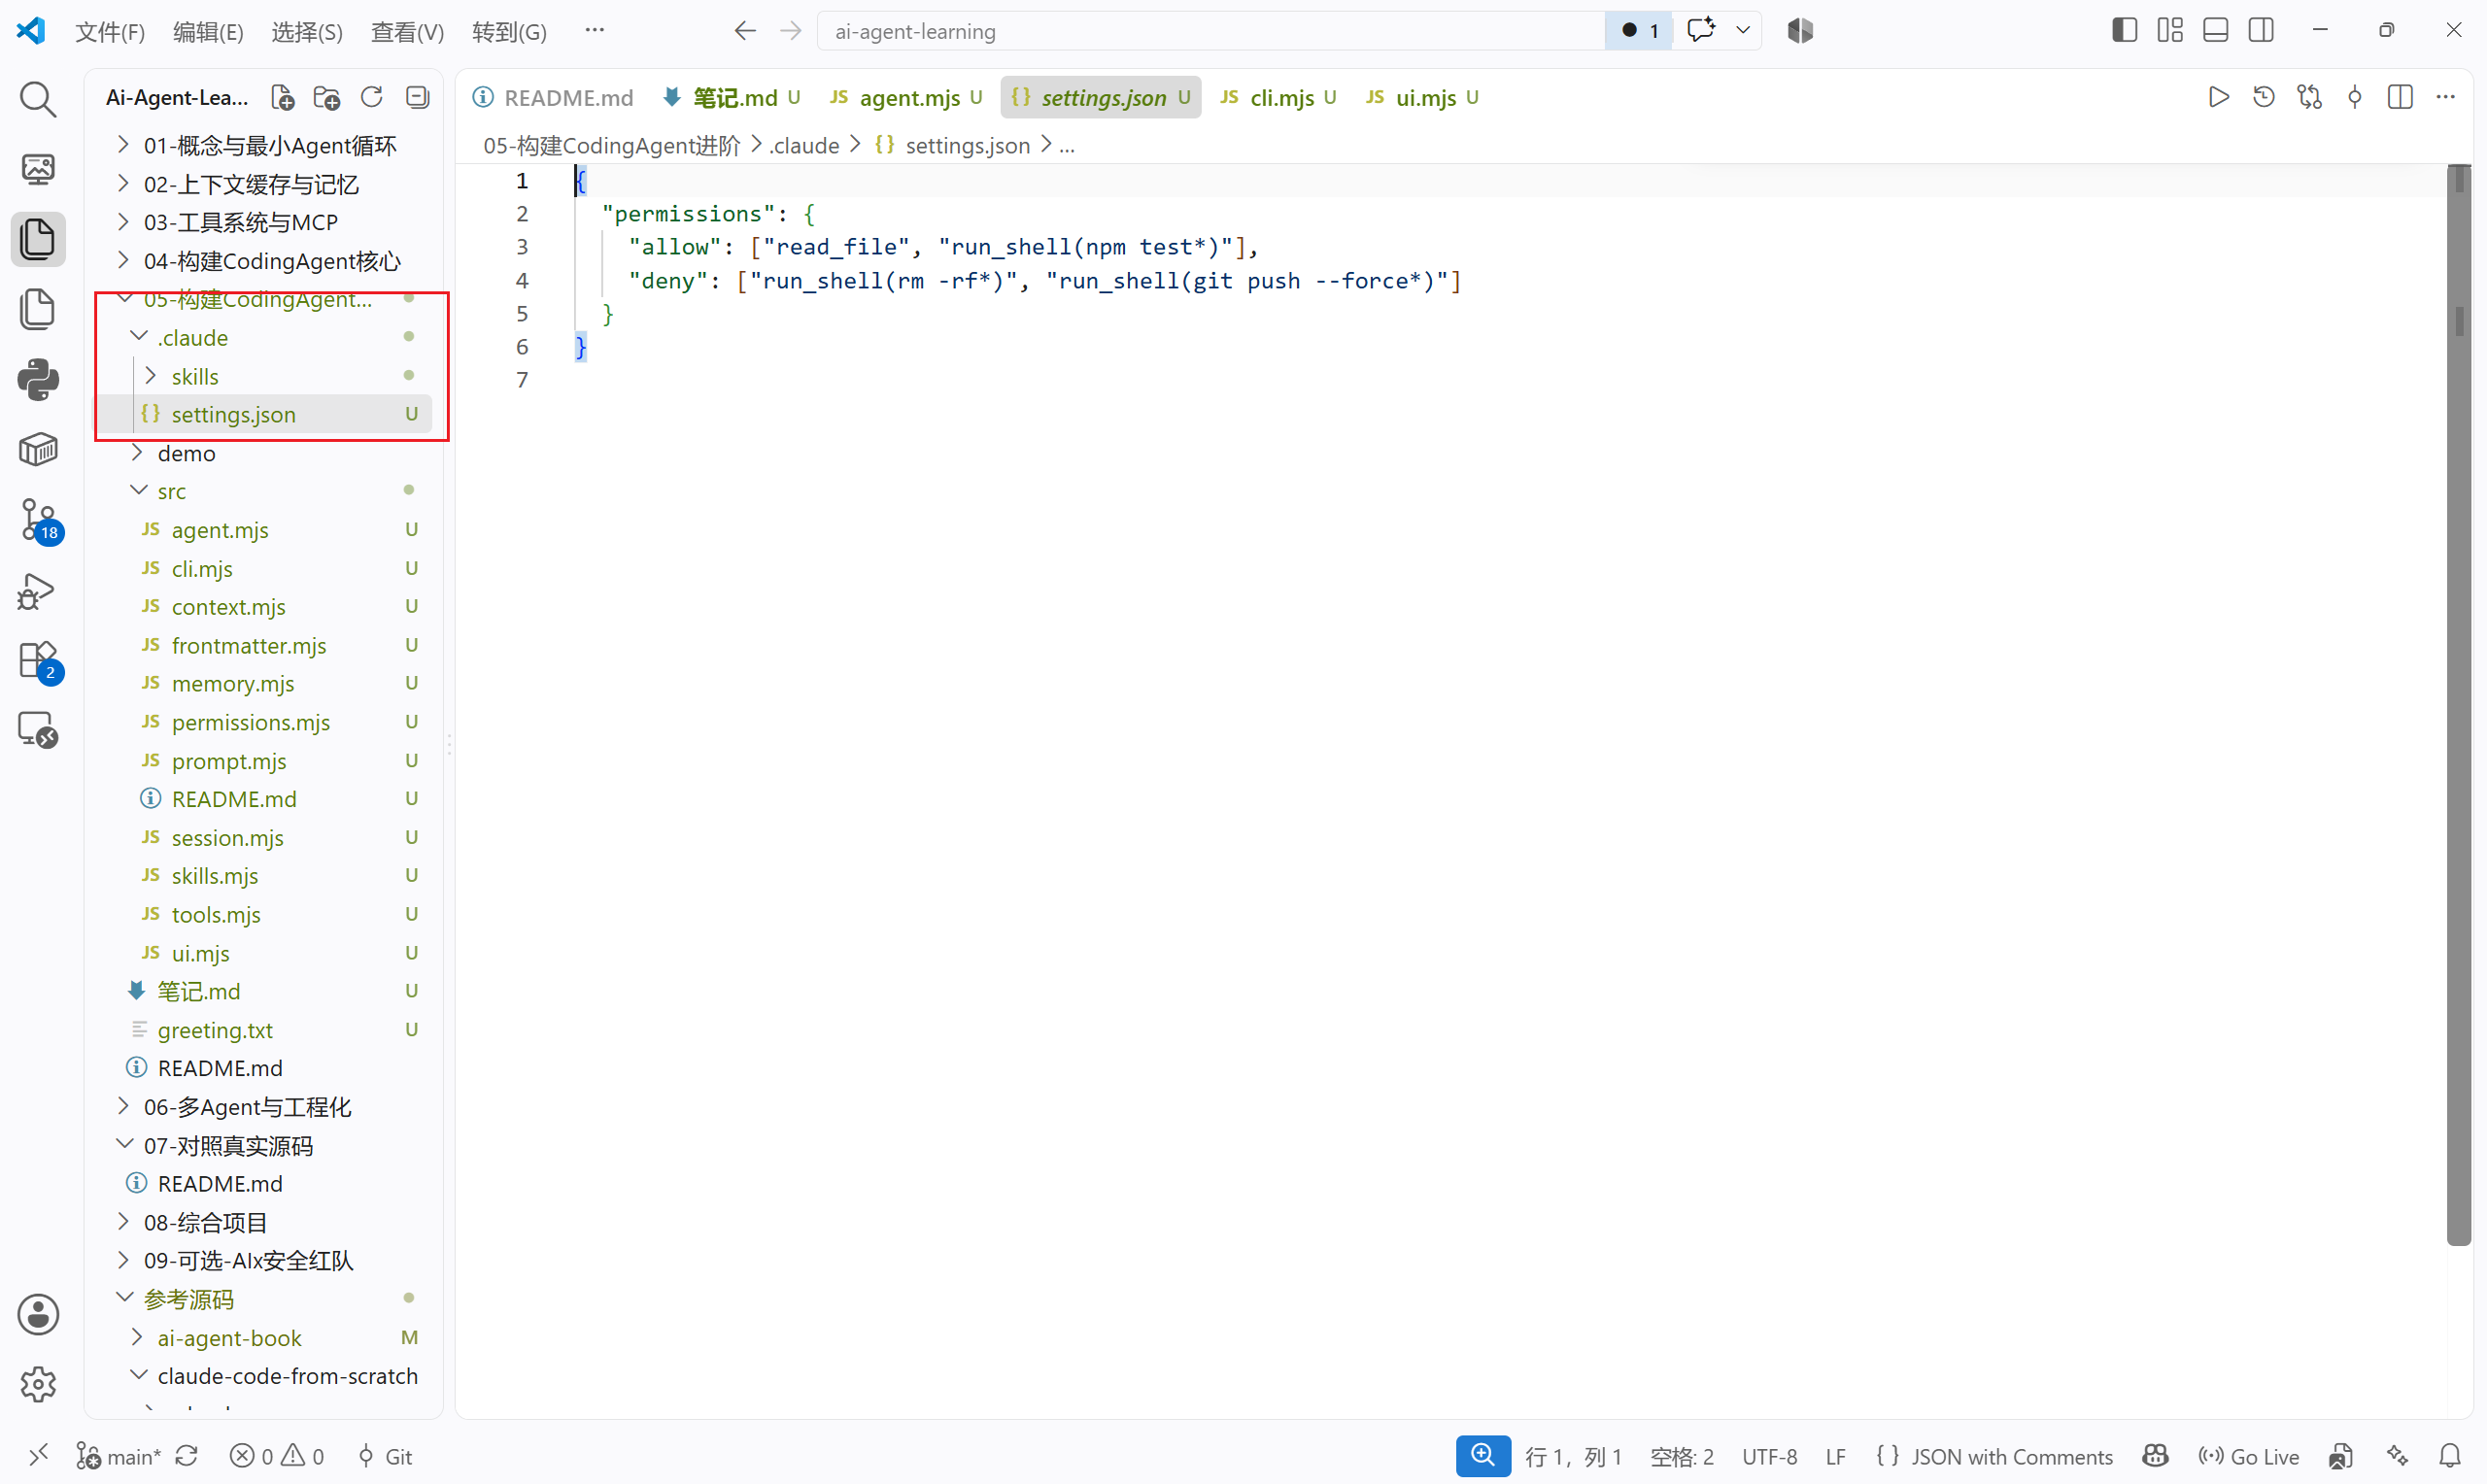Open the customize layout control
Viewport: 2487px width, 1484px height.
2170,30
